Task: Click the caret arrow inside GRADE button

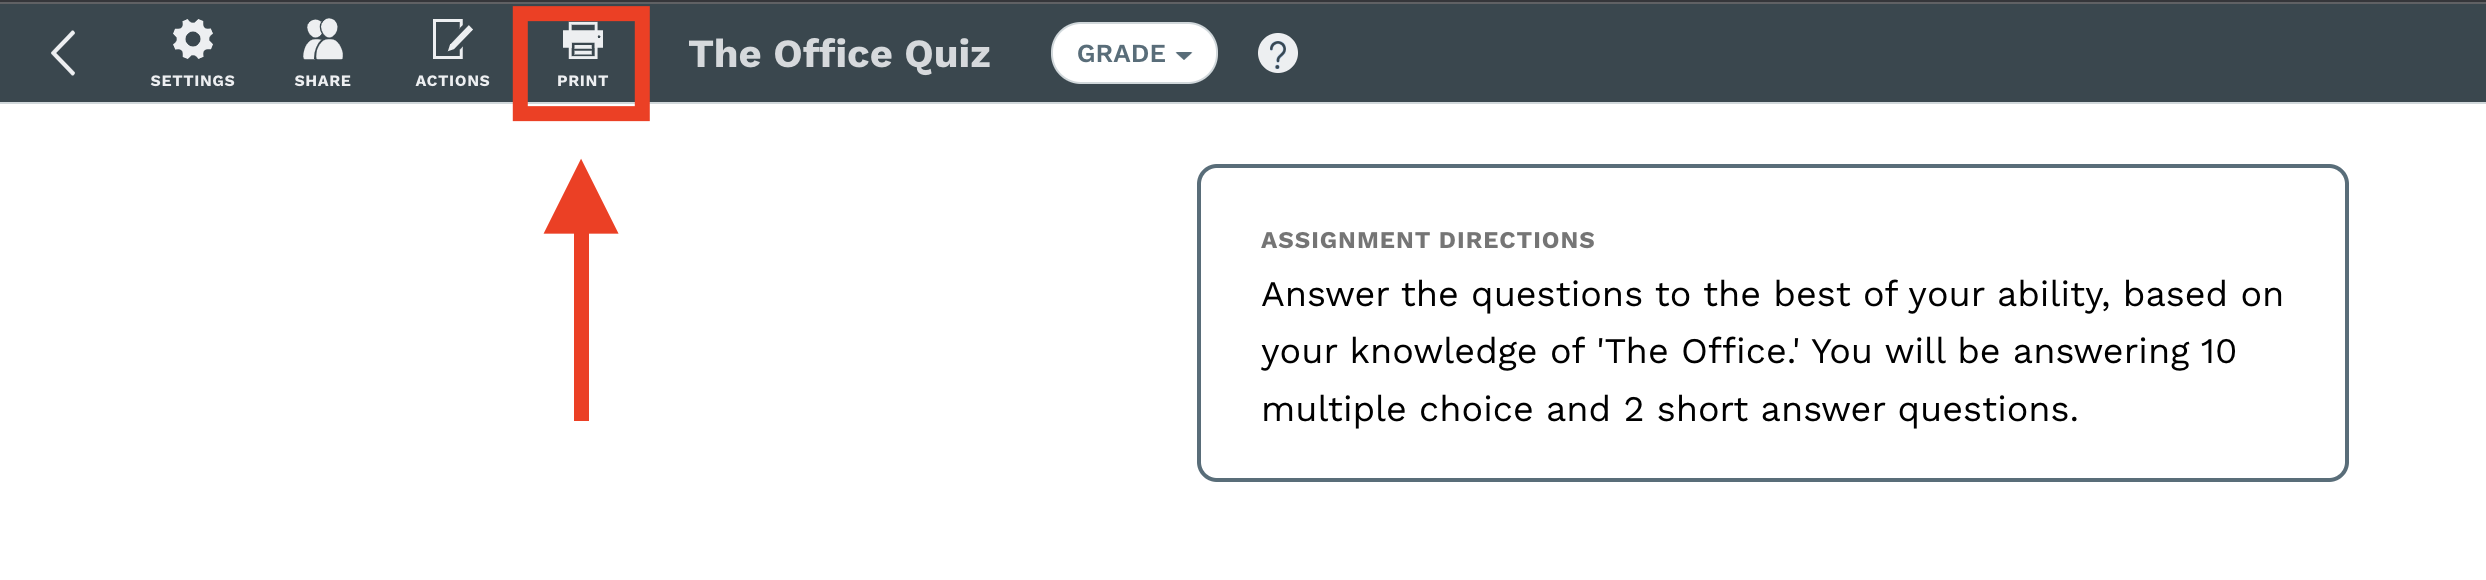Action: [1184, 55]
